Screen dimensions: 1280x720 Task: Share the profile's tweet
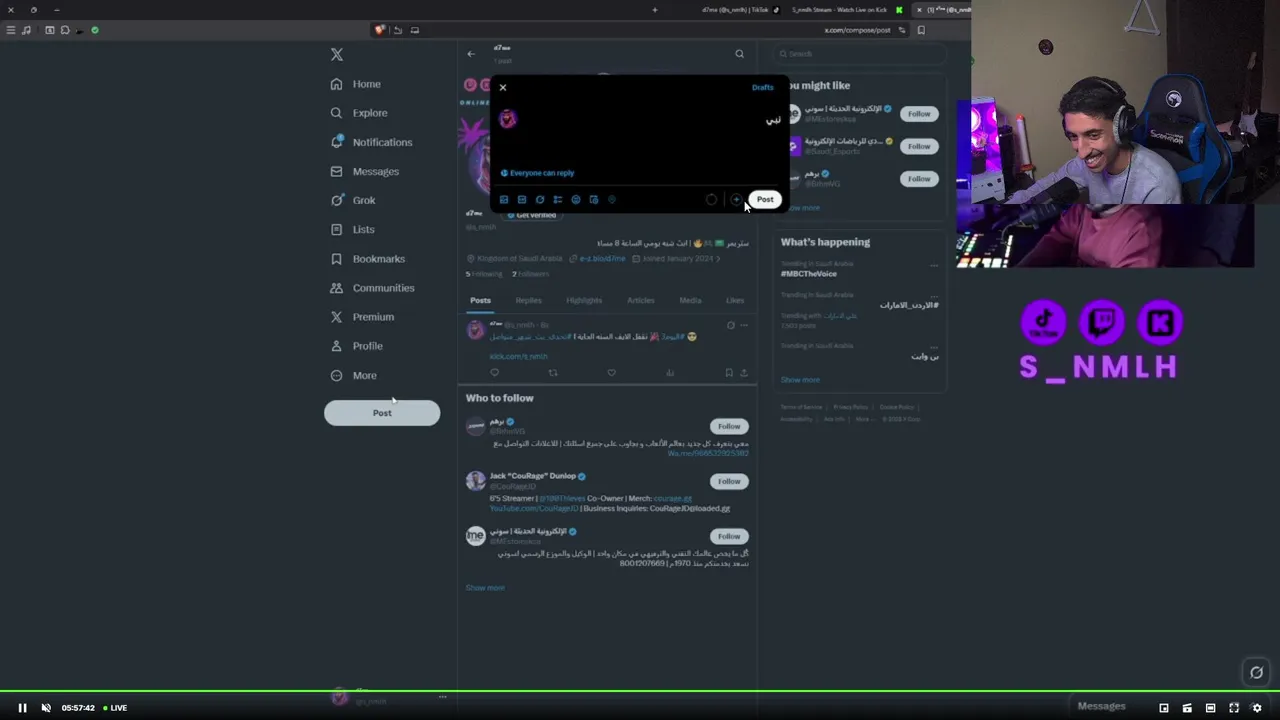(743, 373)
